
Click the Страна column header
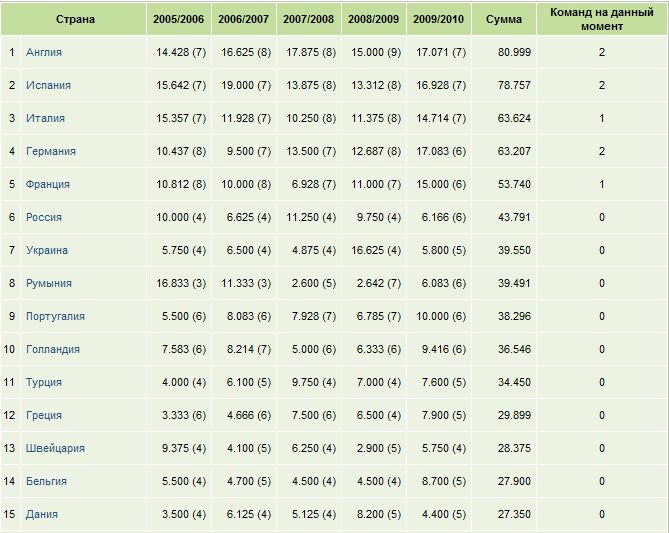pos(75,19)
